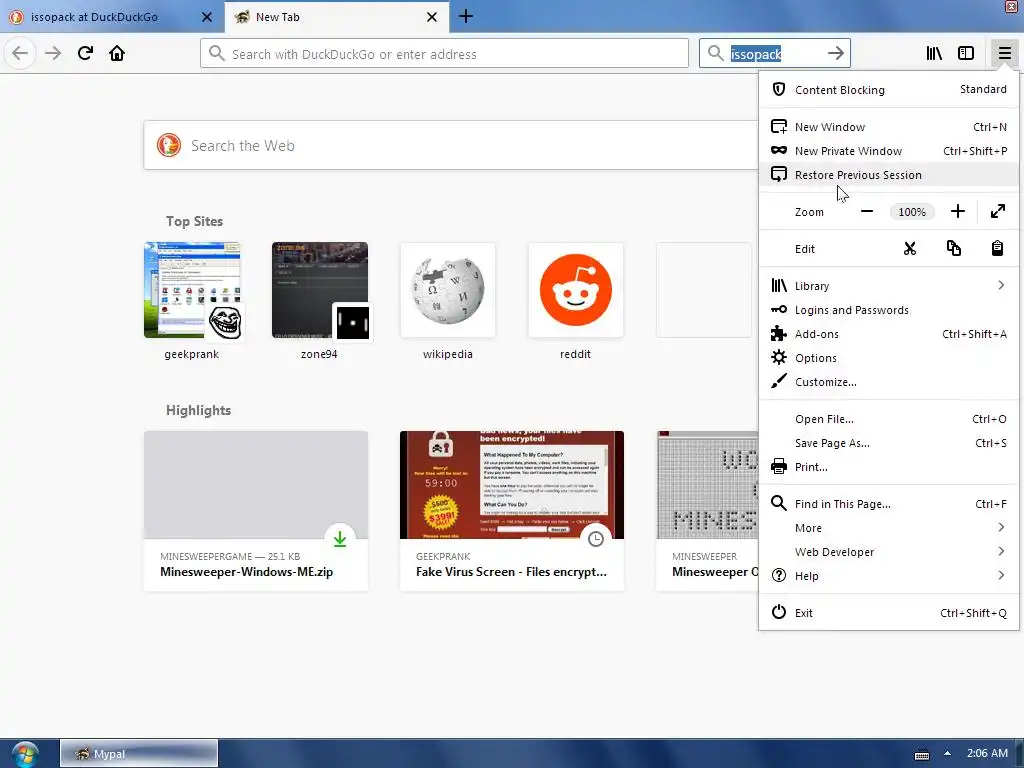The height and width of the screenshot is (768, 1024).
Task: Open a New Private Window
Action: pyautogui.click(x=888, y=151)
